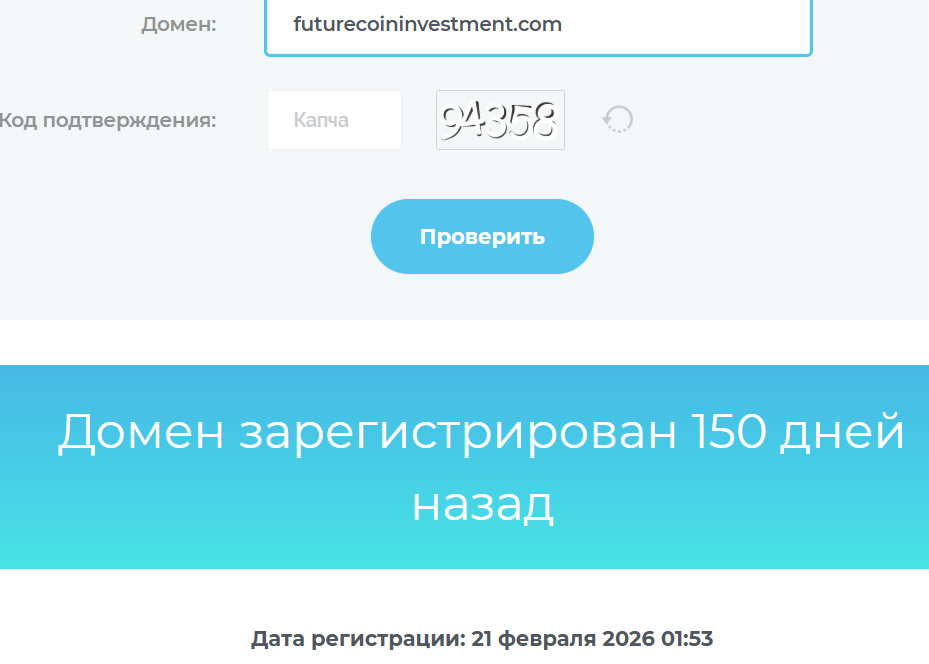929x664 pixels.
Task: Click the domain field with futurecoininvestment.com
Action: [538, 27]
